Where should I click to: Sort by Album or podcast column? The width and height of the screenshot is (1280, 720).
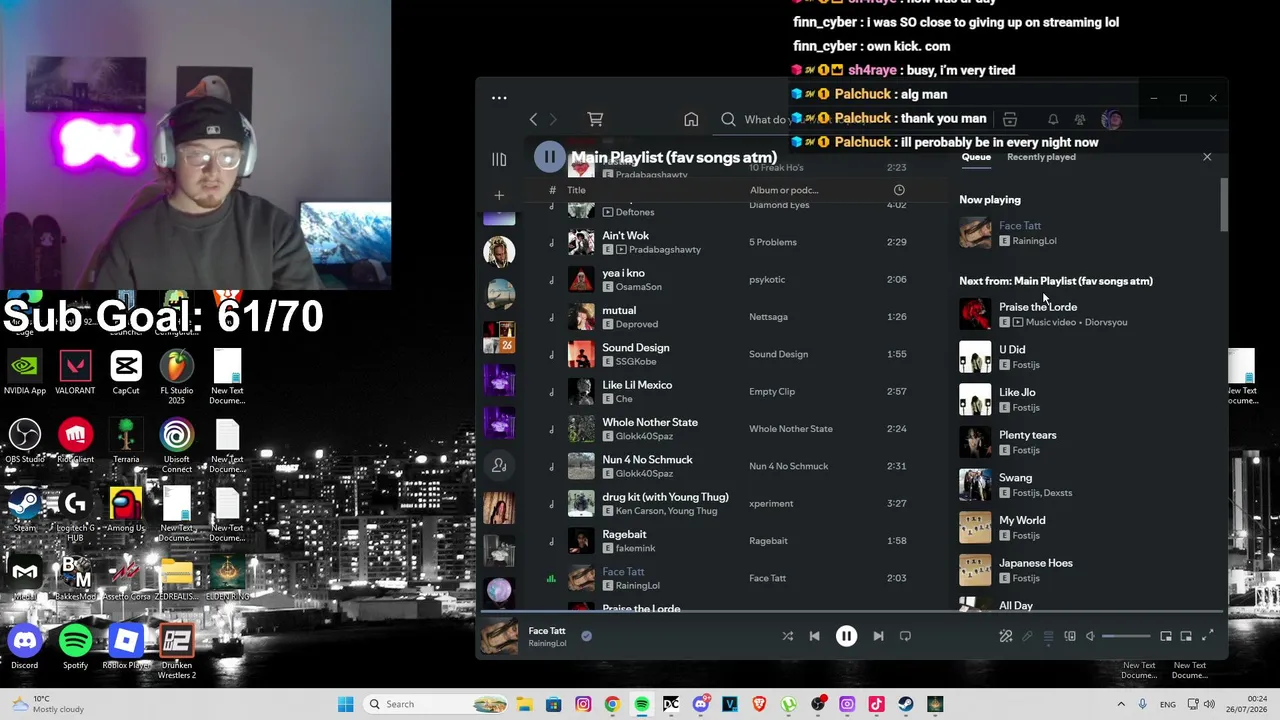(x=784, y=190)
